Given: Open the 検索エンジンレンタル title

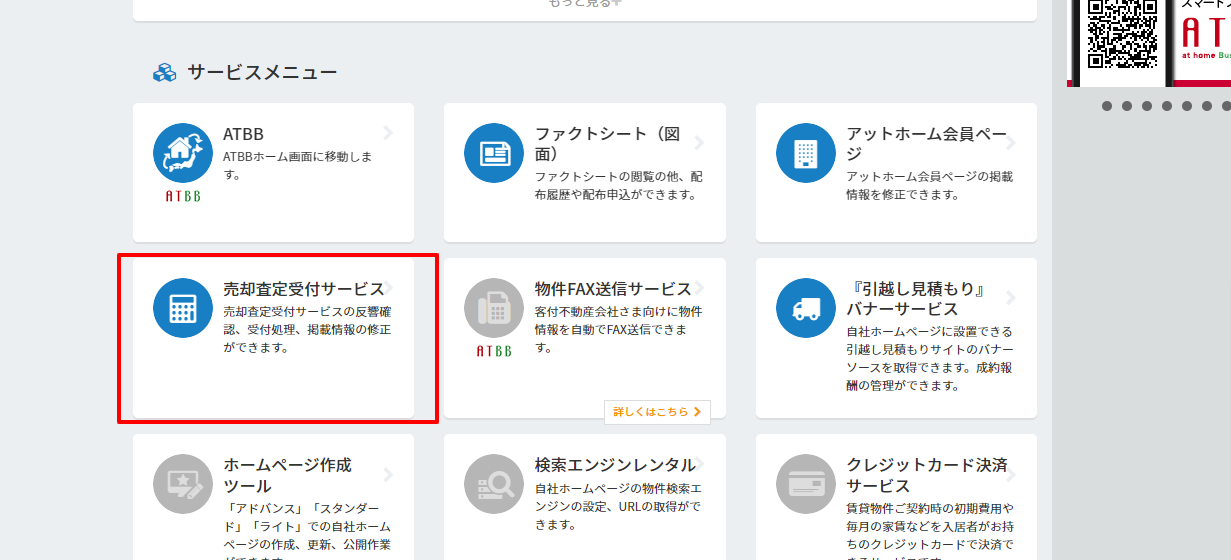Looking at the screenshot, I should [x=614, y=465].
